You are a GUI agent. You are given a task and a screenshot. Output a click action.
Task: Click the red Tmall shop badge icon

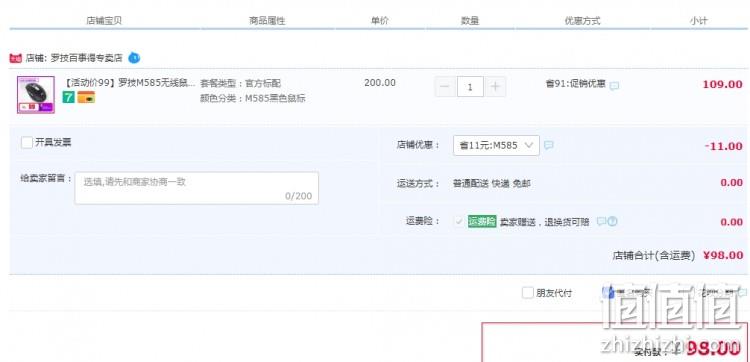[15, 58]
